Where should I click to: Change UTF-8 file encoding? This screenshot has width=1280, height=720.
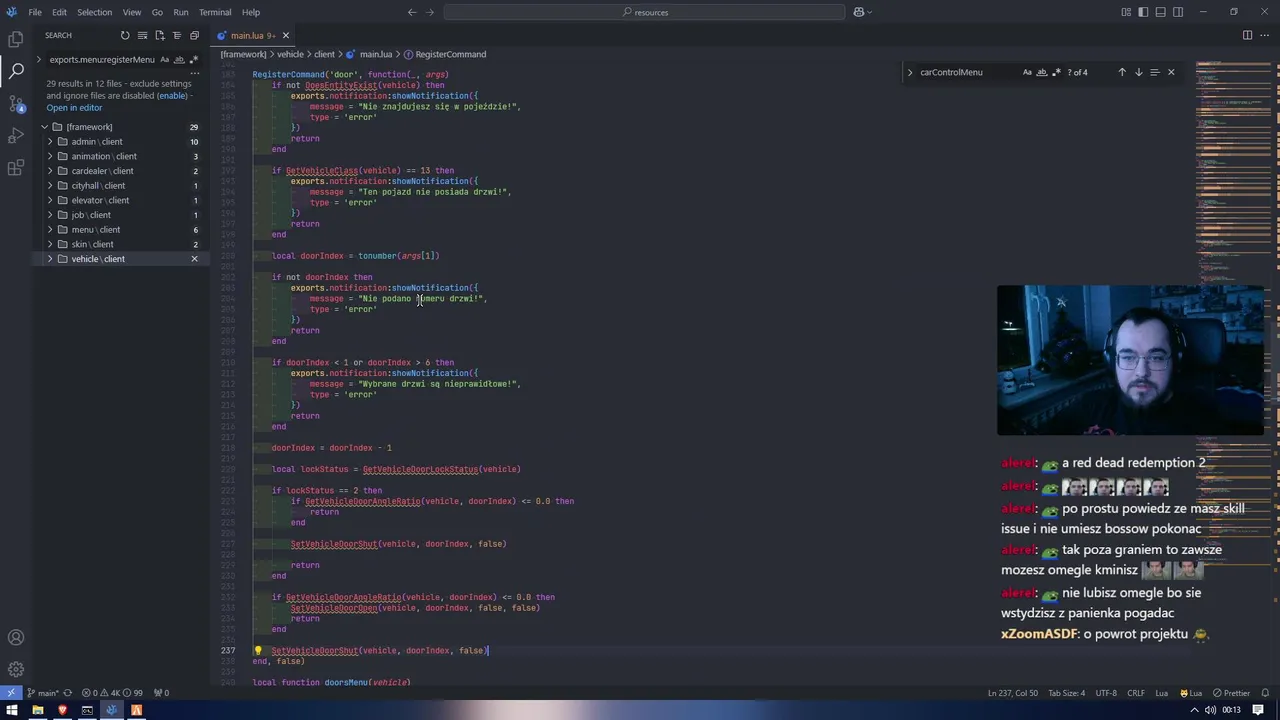click(x=1106, y=693)
